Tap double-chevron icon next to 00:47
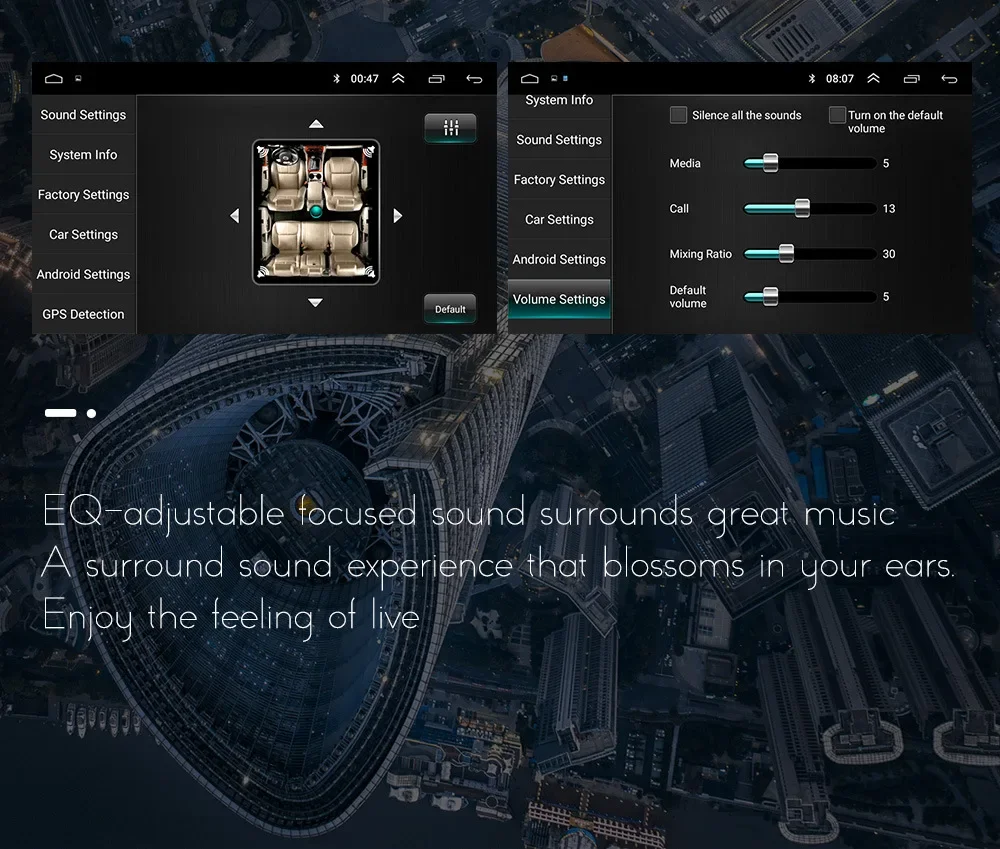 [x=398, y=78]
